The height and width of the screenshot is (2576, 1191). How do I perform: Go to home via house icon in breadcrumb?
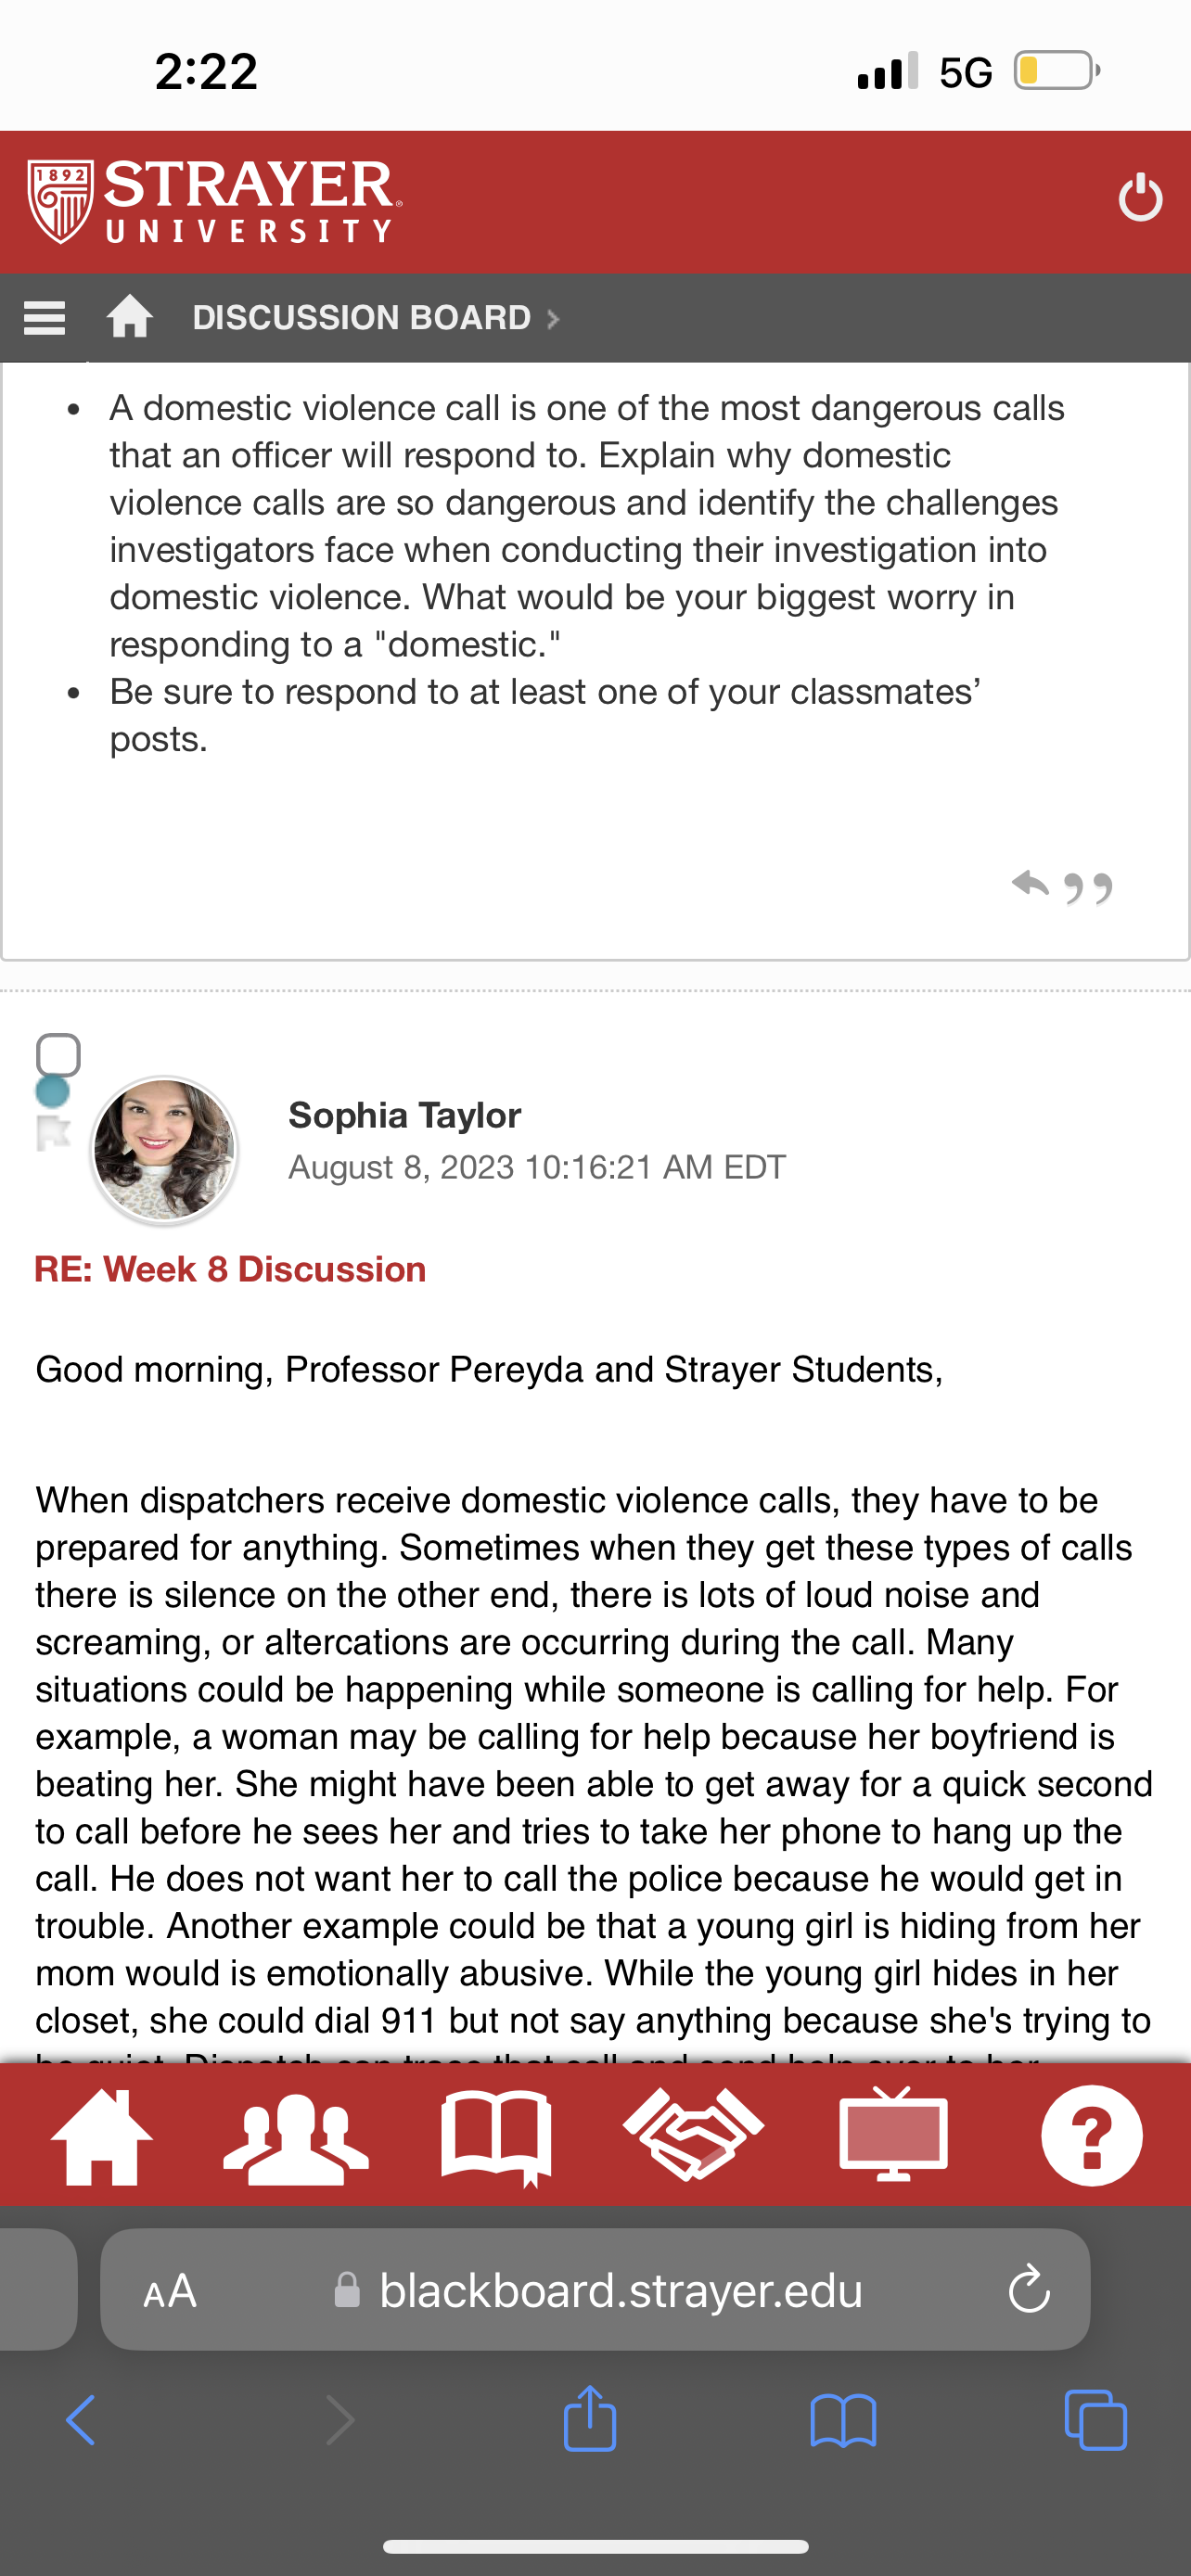click(x=130, y=317)
